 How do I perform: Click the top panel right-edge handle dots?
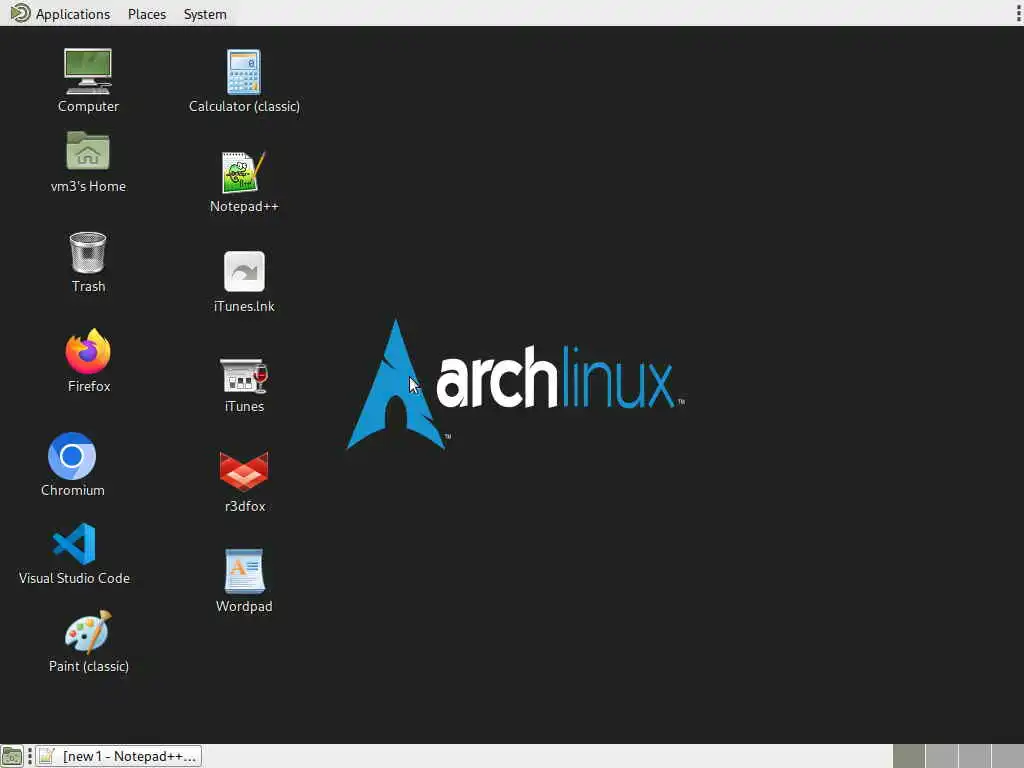coord(1019,13)
